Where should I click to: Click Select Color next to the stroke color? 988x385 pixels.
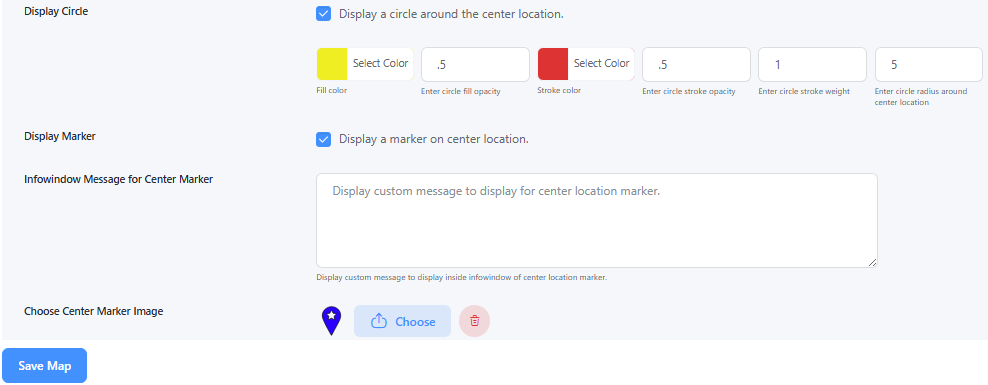602,63
